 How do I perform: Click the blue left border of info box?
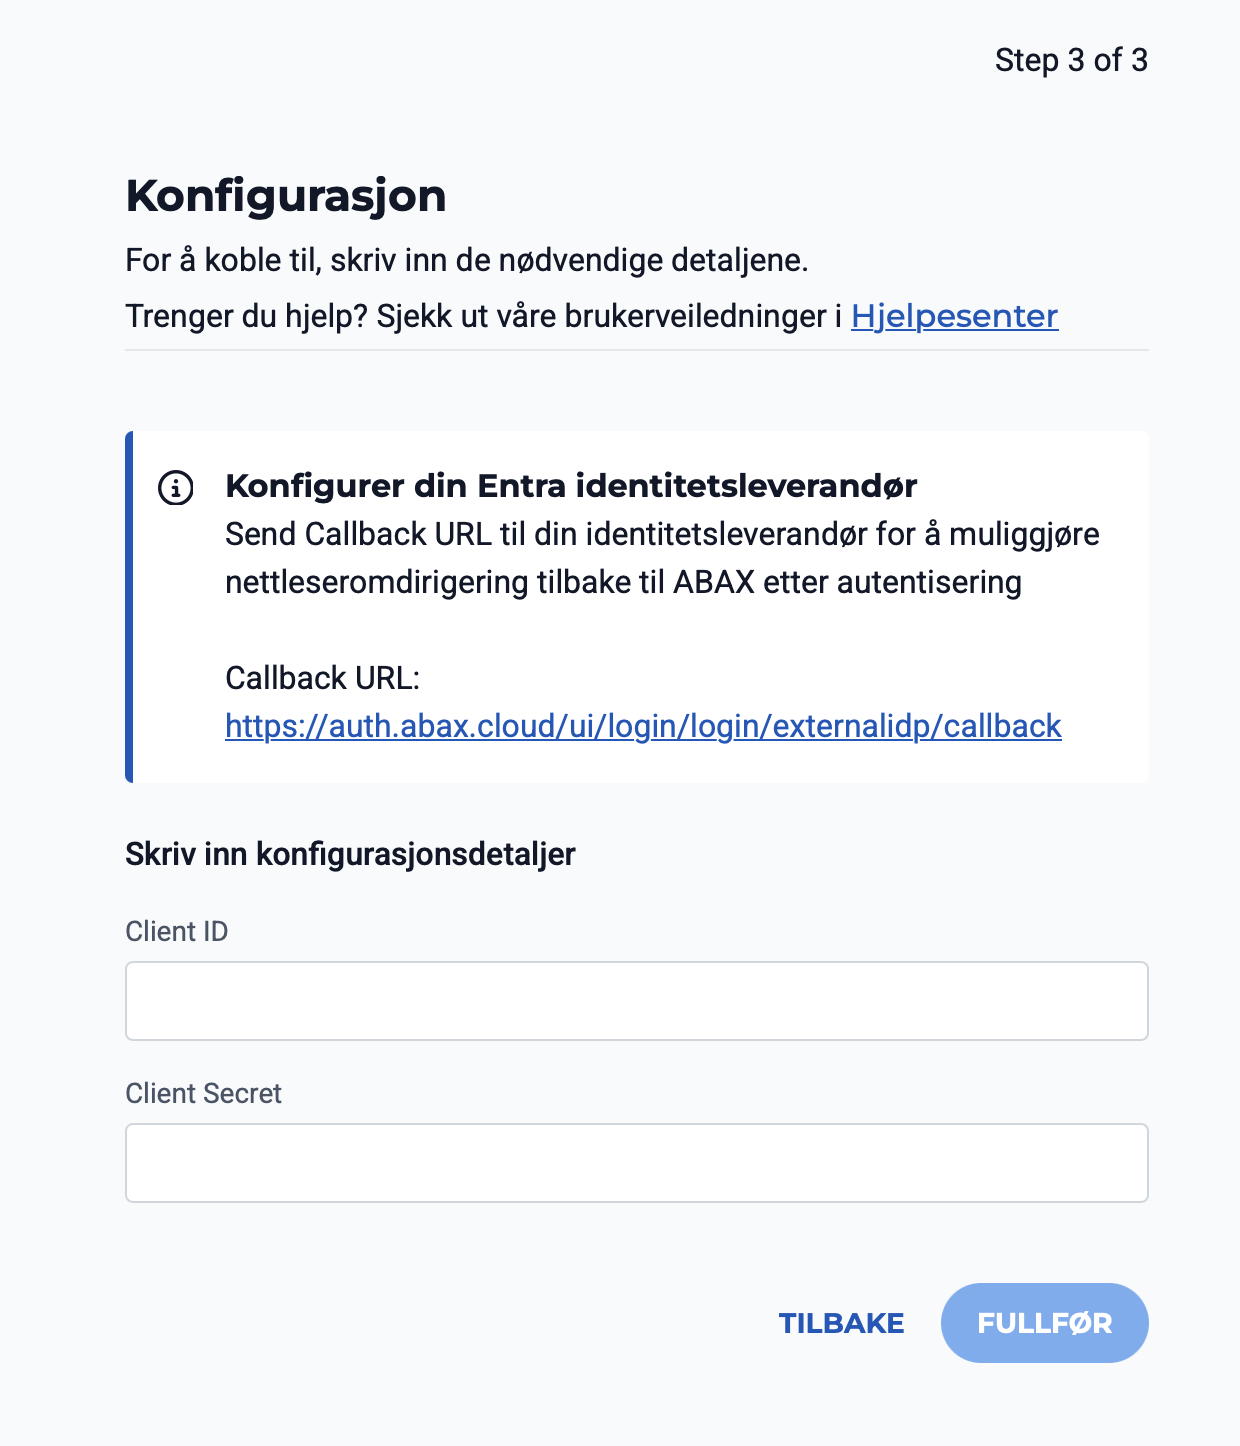click(129, 606)
